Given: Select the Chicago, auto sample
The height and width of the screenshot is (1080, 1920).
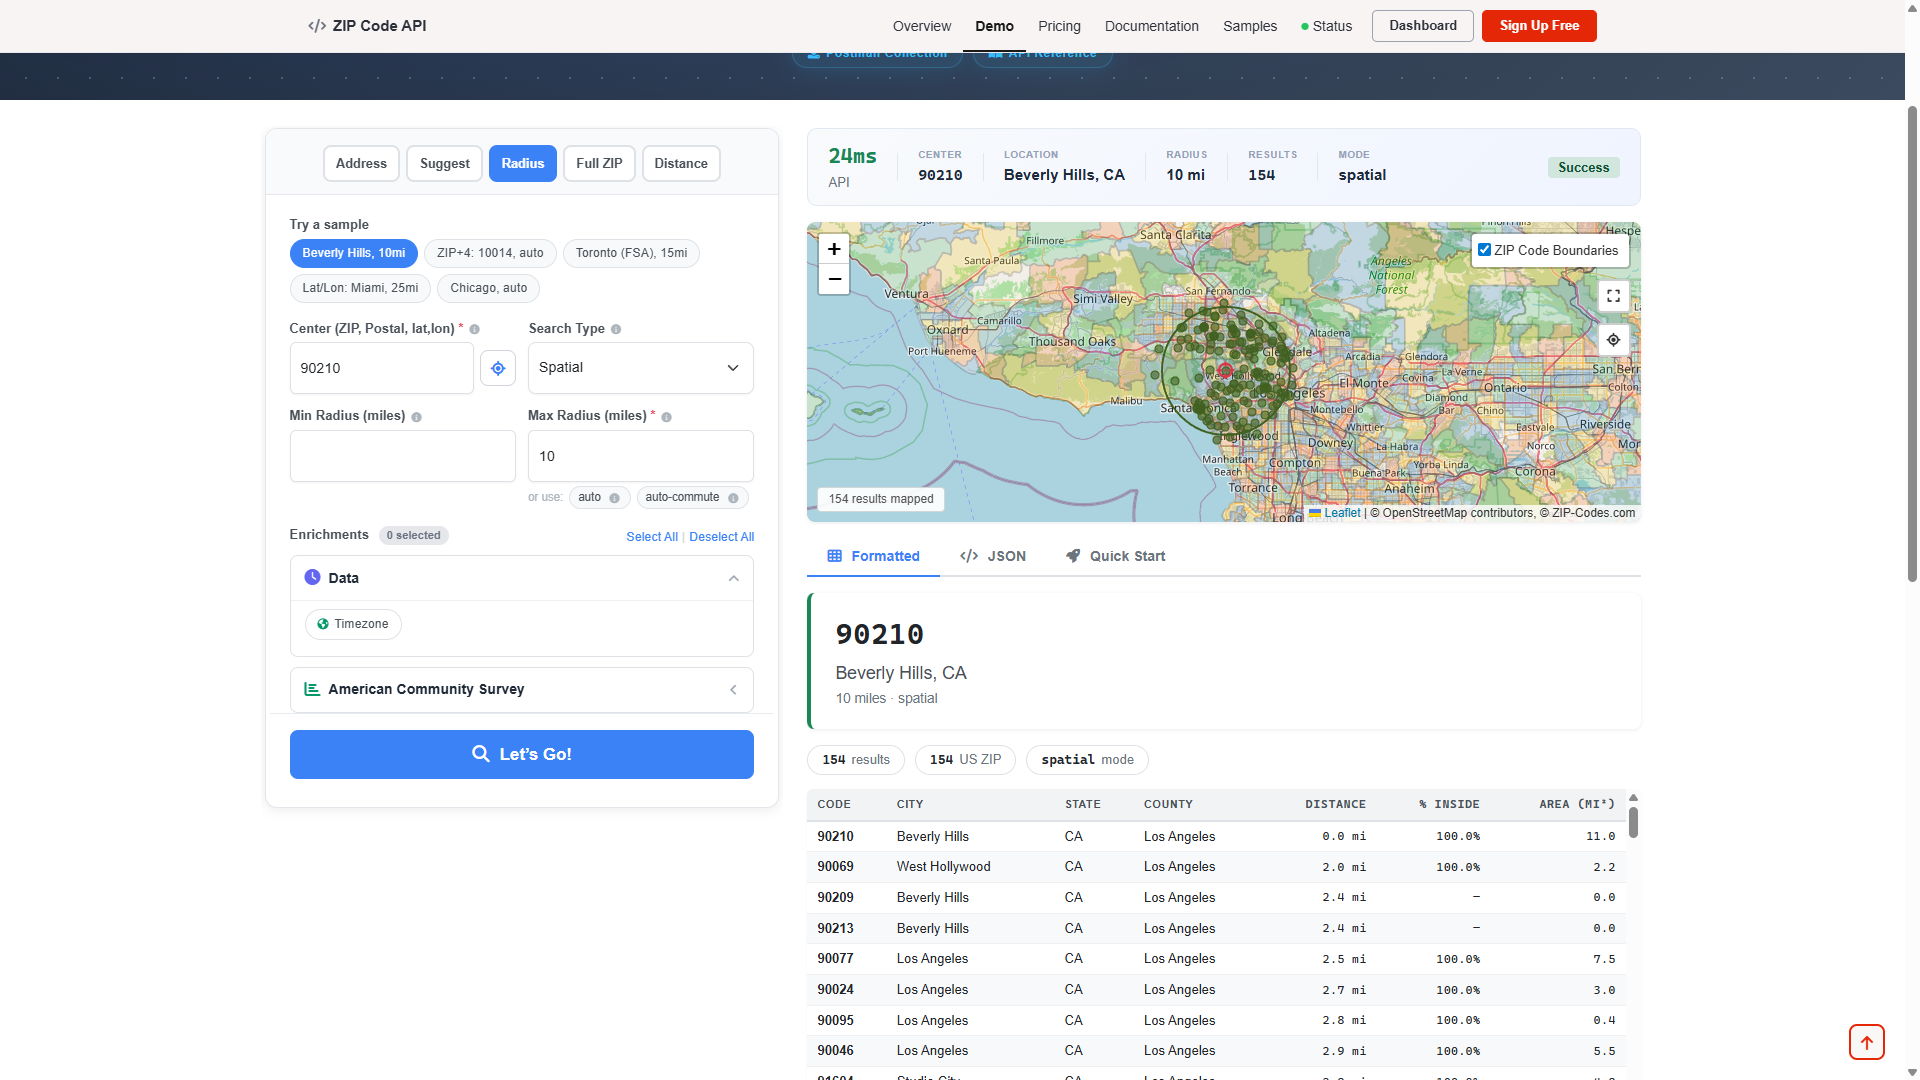Looking at the screenshot, I should pos(488,288).
